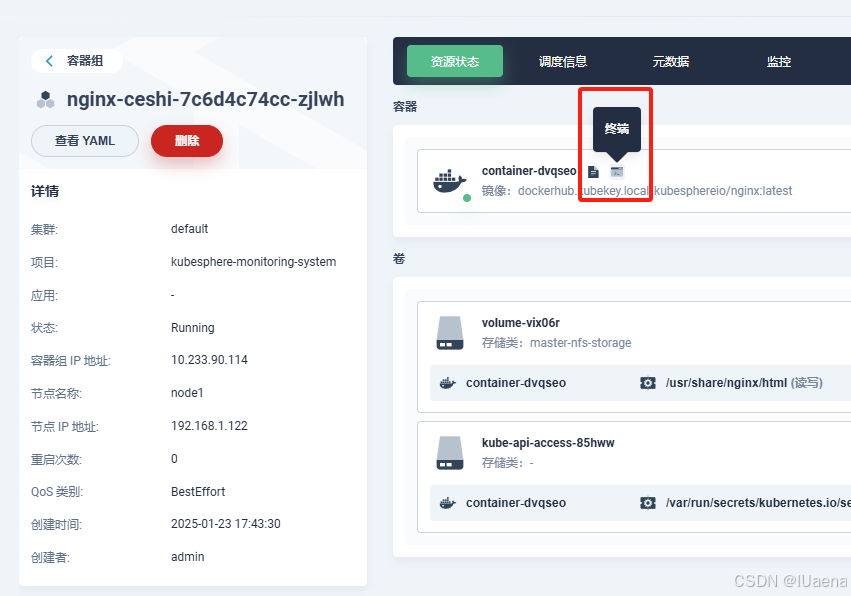851x596 pixels.
Task: Click 卷 section heading
Action: pos(399,259)
